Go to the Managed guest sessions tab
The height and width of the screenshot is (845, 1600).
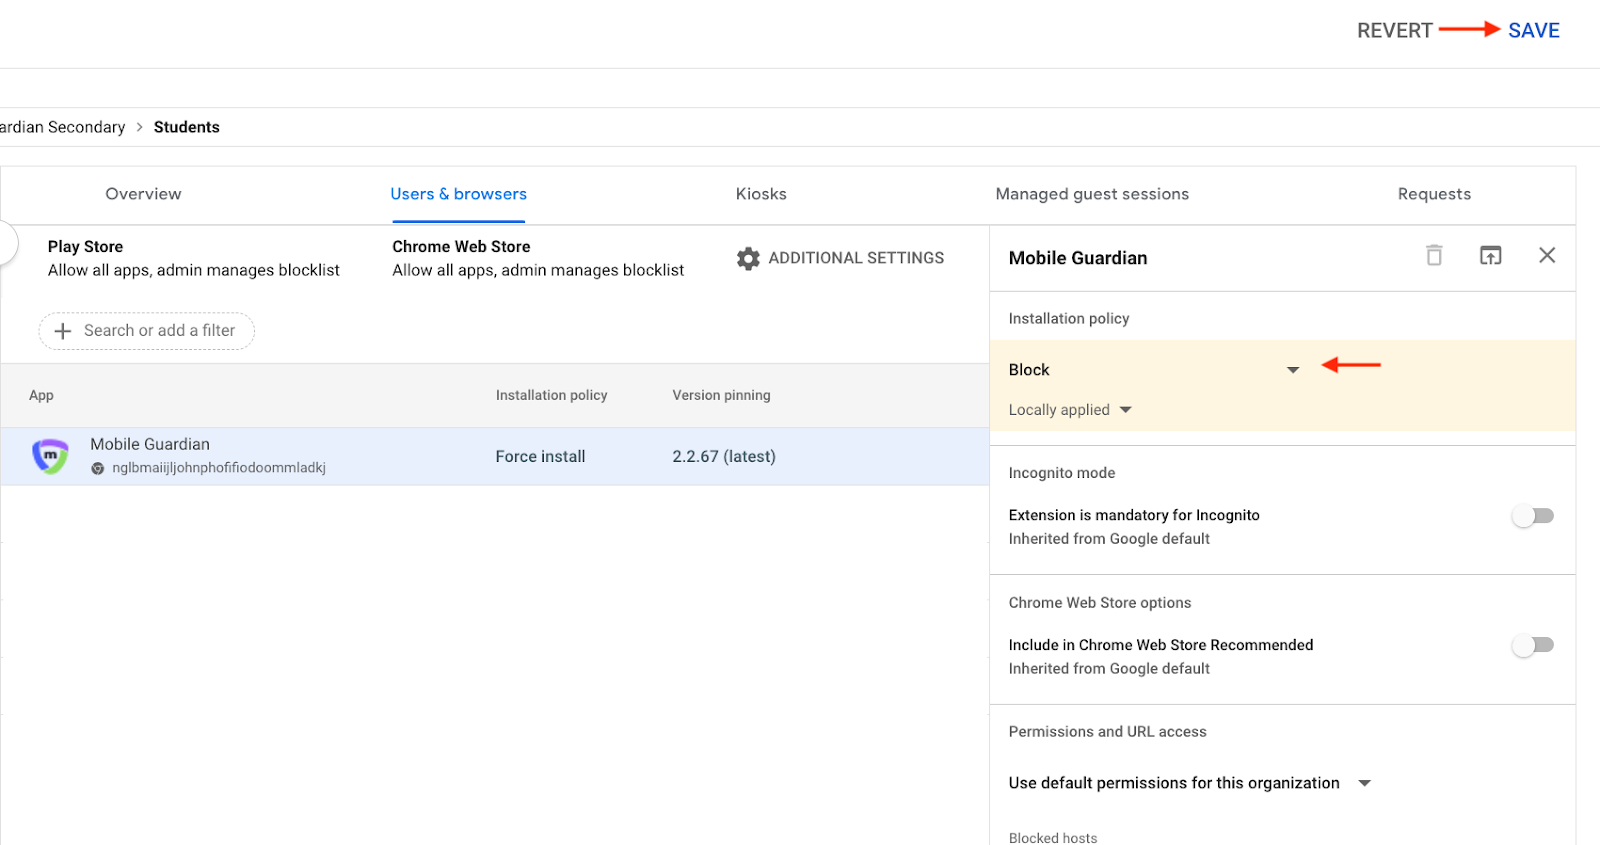point(1092,194)
